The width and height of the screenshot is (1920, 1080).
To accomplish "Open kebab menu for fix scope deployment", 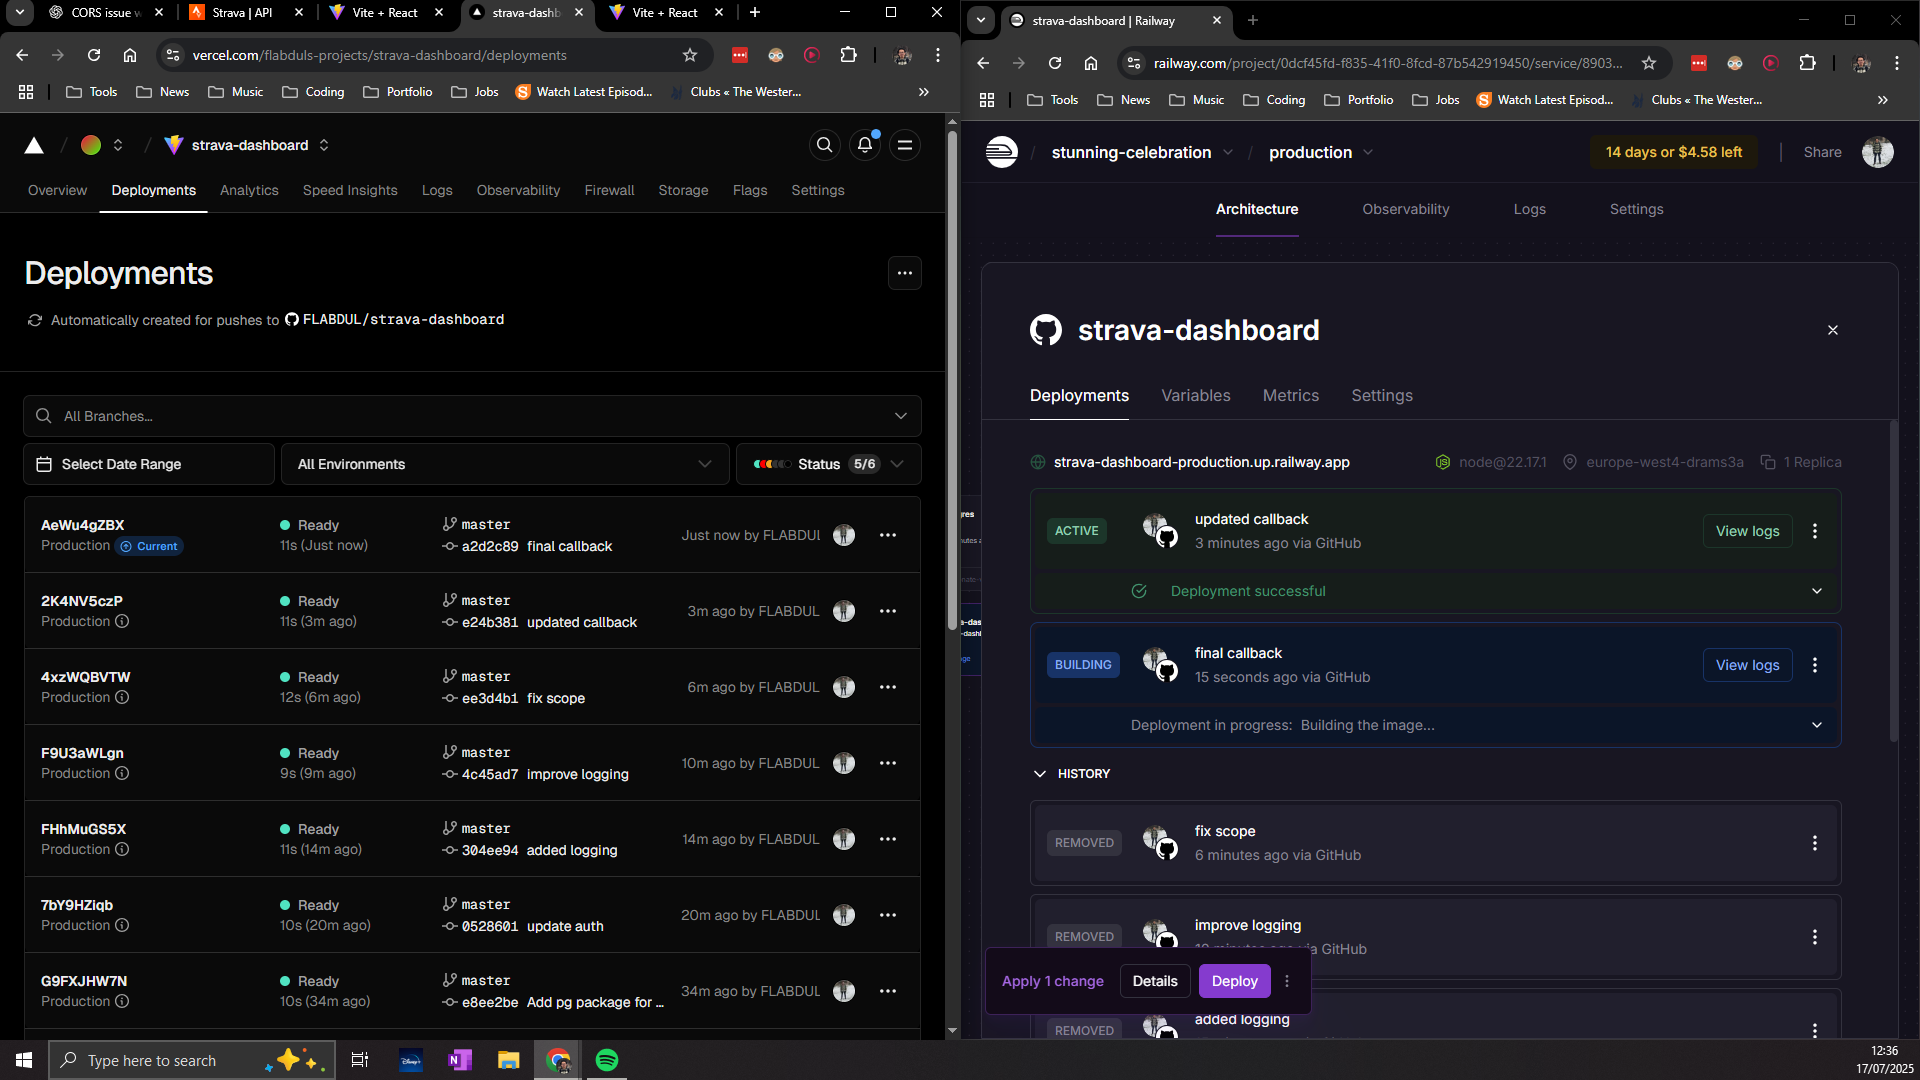I will point(1815,843).
